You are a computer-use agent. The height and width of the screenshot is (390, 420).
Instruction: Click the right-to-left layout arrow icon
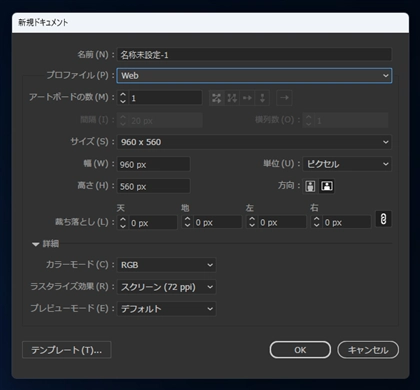tap(284, 98)
